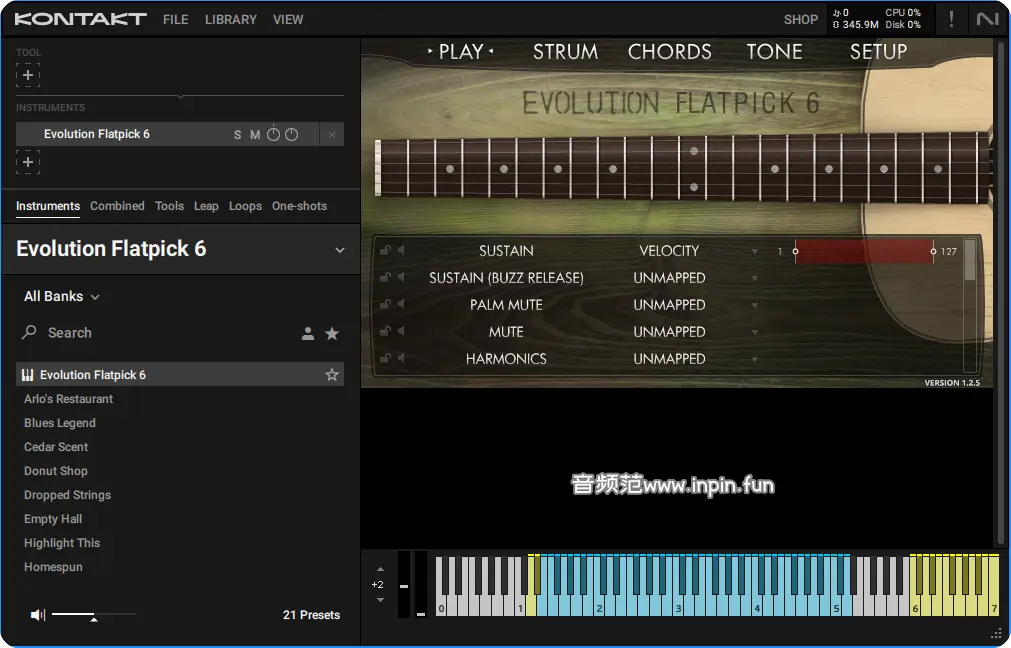
Task: Click the preview volume slider
Action: 92,614
